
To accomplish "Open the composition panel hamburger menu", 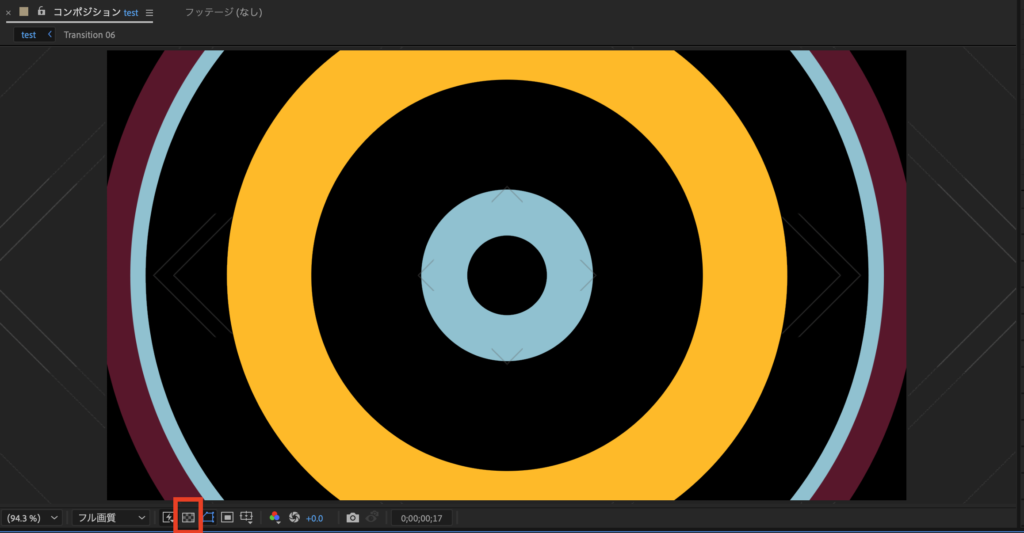I will (150, 13).
